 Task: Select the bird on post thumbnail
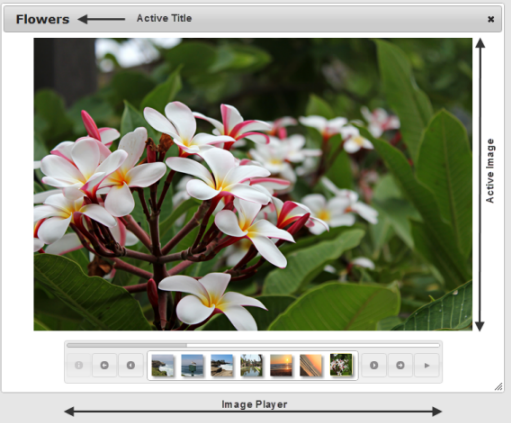(x=192, y=365)
